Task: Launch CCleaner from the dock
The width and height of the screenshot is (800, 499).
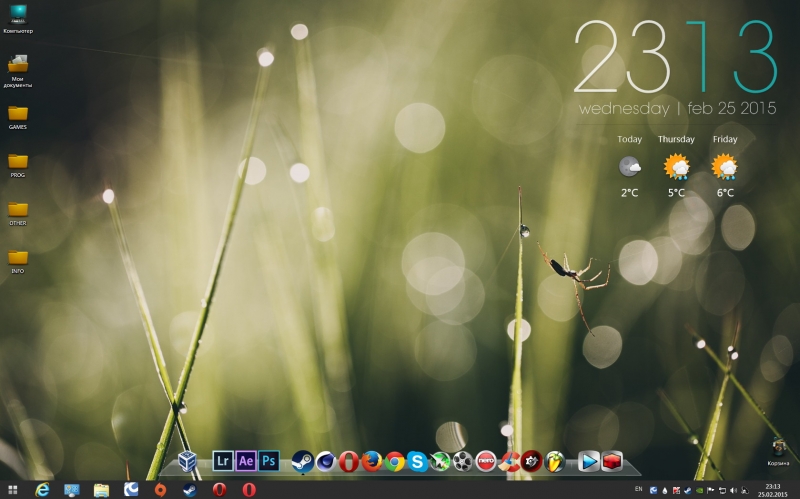Action: pyautogui.click(x=509, y=462)
